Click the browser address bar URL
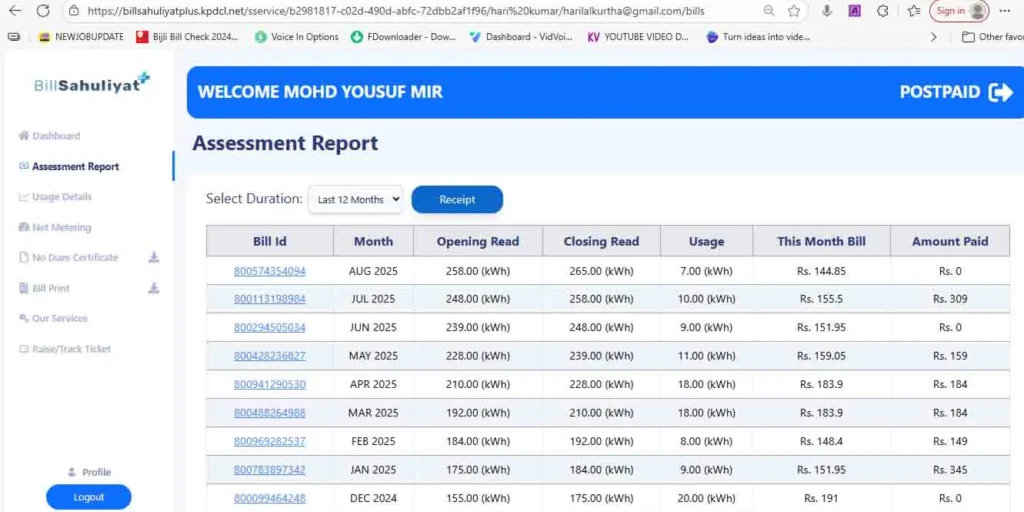Screen dimensions: 1024x512 click(400, 11)
